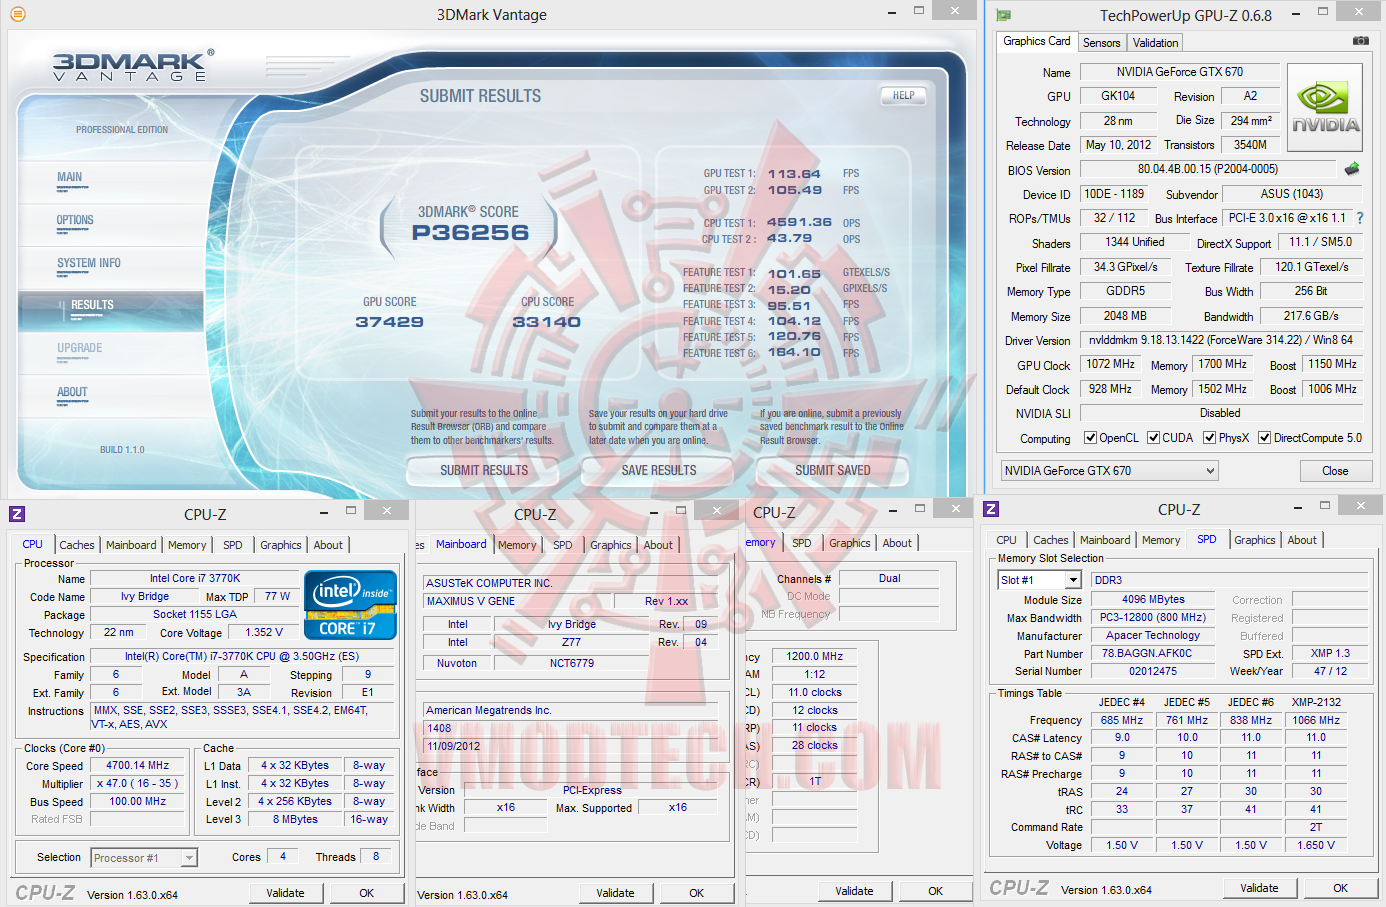Click OK in the CPU-Z window showing Channels # Dual
Screen dimensions: 1386x907
tap(936, 891)
